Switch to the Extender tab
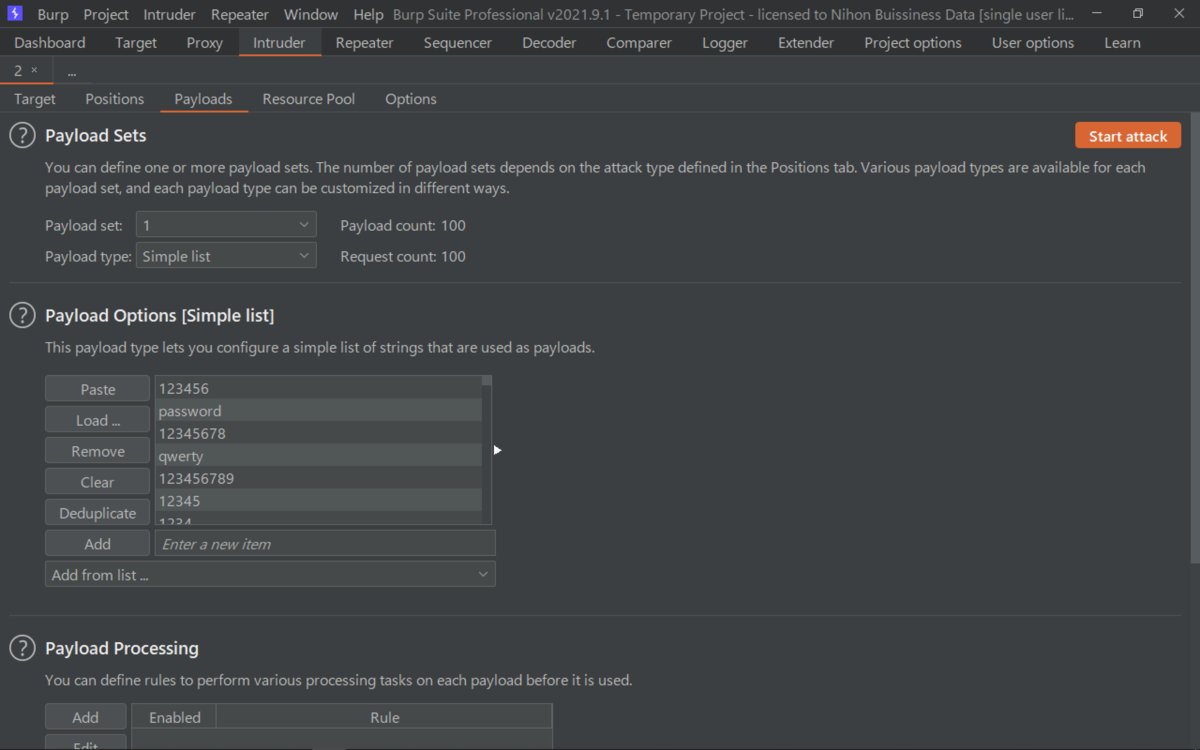Viewport: 1200px width, 750px height. click(x=806, y=43)
